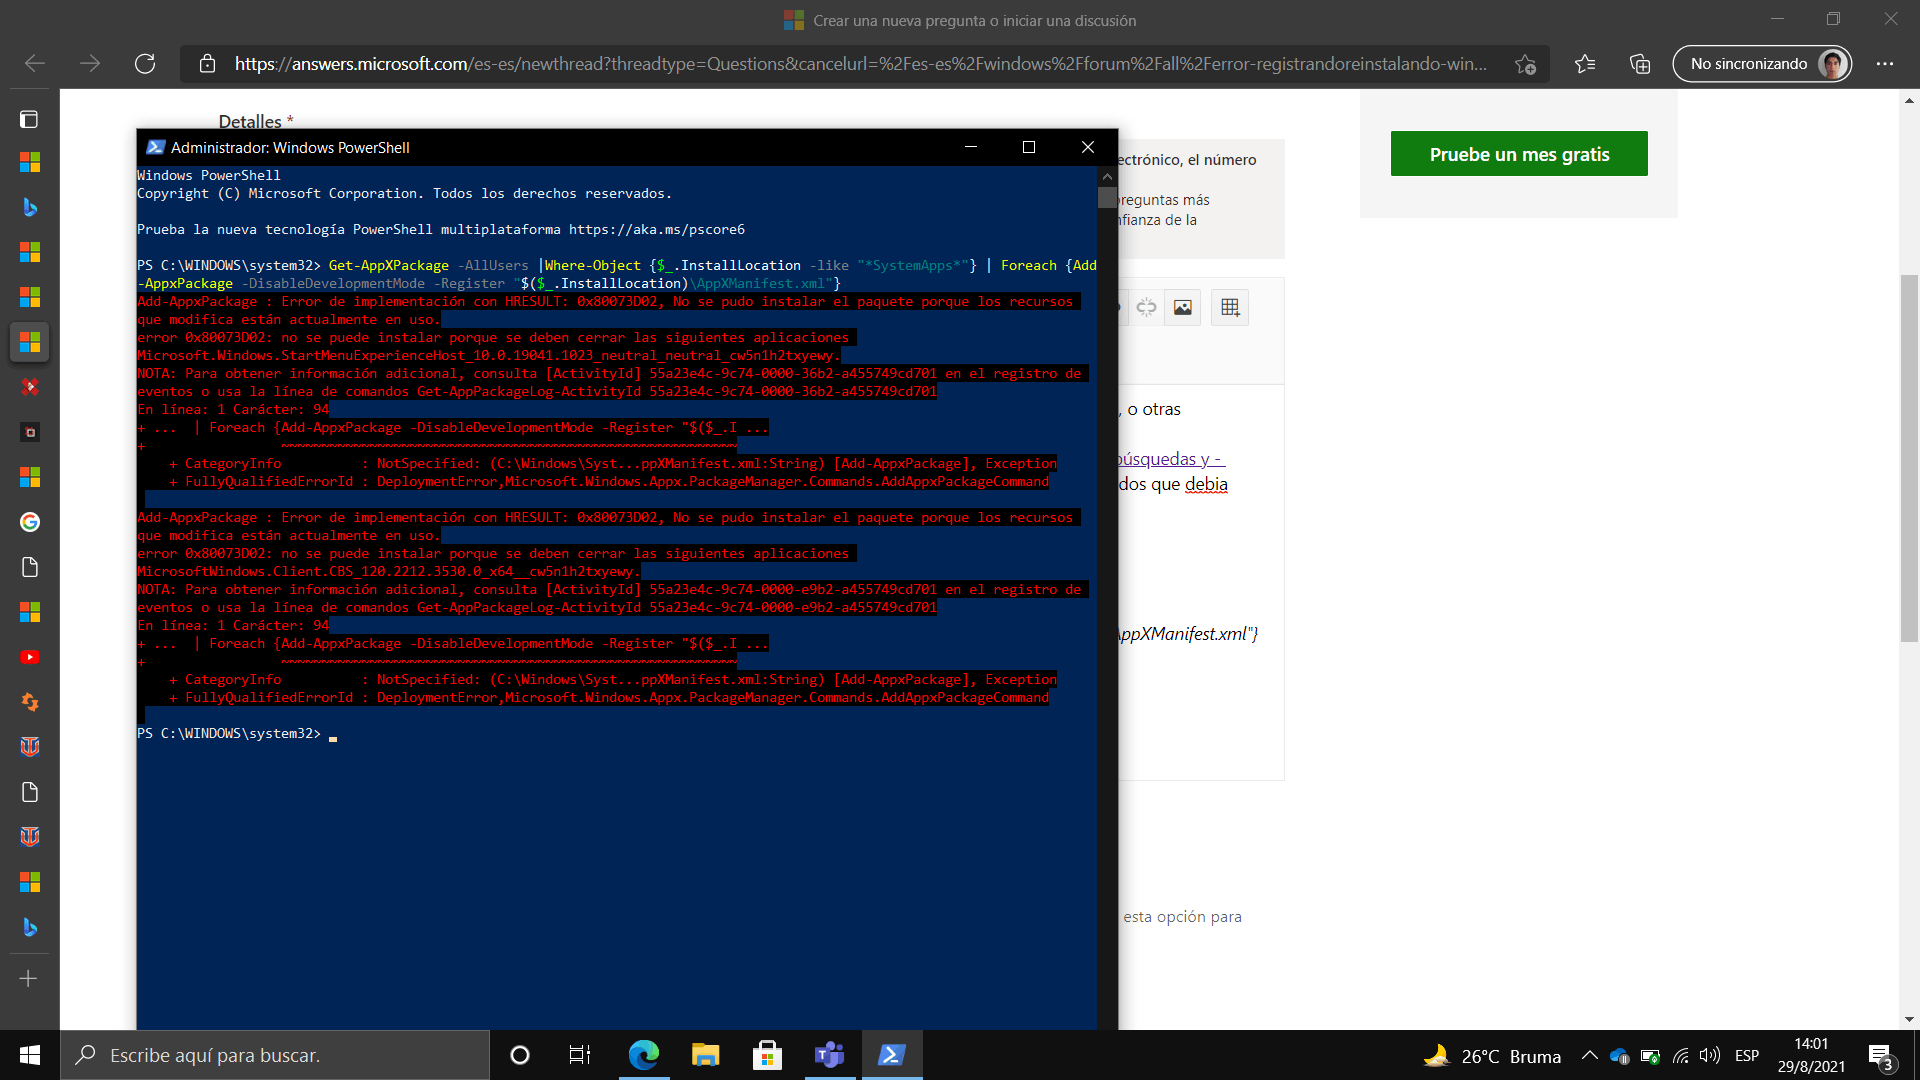Open a new tab with the plus icon

coord(29,978)
